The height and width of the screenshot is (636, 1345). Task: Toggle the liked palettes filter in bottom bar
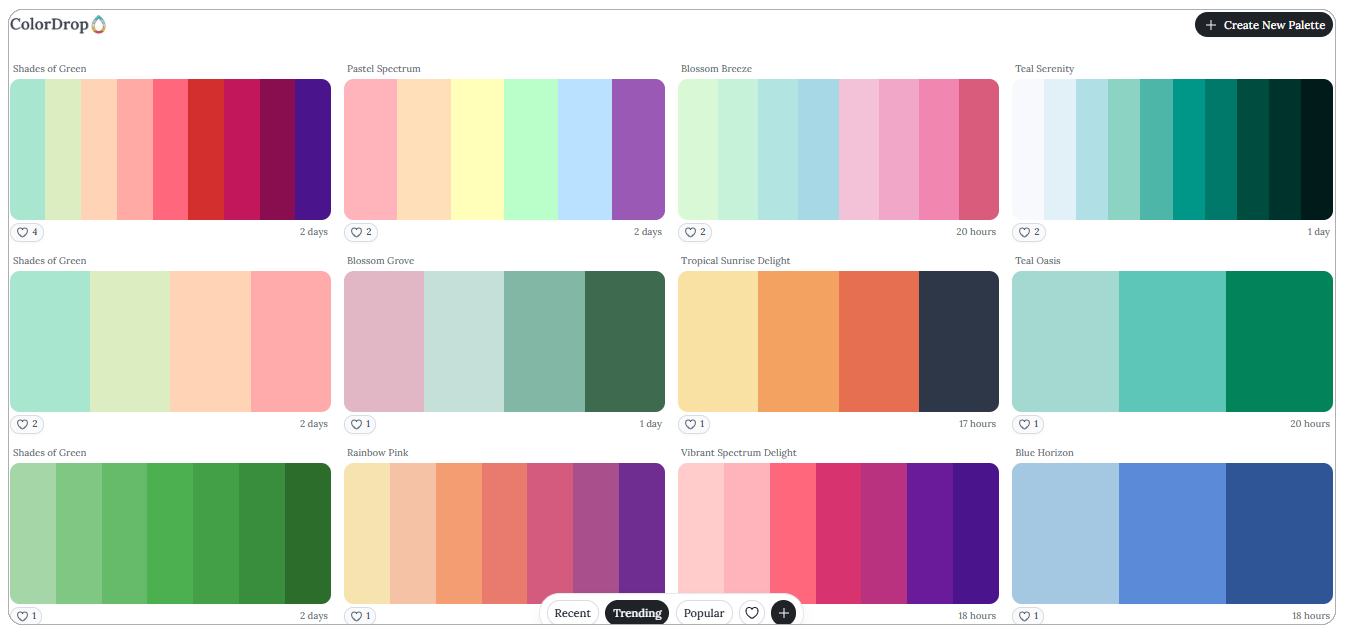click(751, 612)
